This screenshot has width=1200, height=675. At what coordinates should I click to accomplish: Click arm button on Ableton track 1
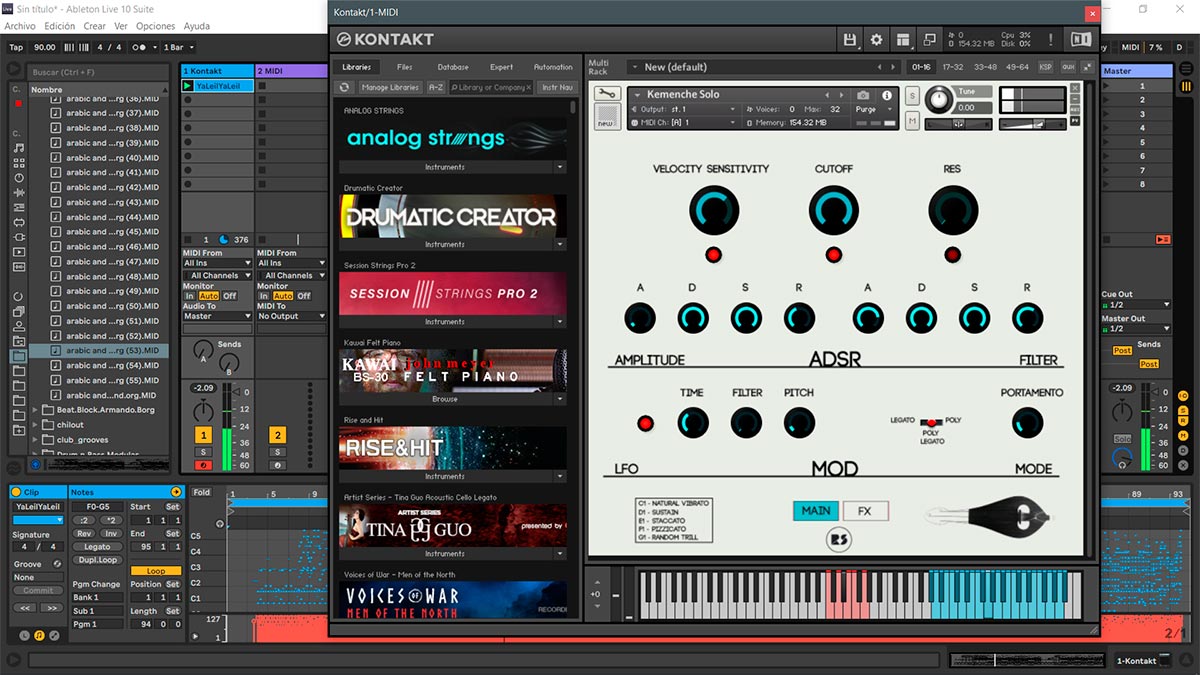pyautogui.click(x=203, y=465)
